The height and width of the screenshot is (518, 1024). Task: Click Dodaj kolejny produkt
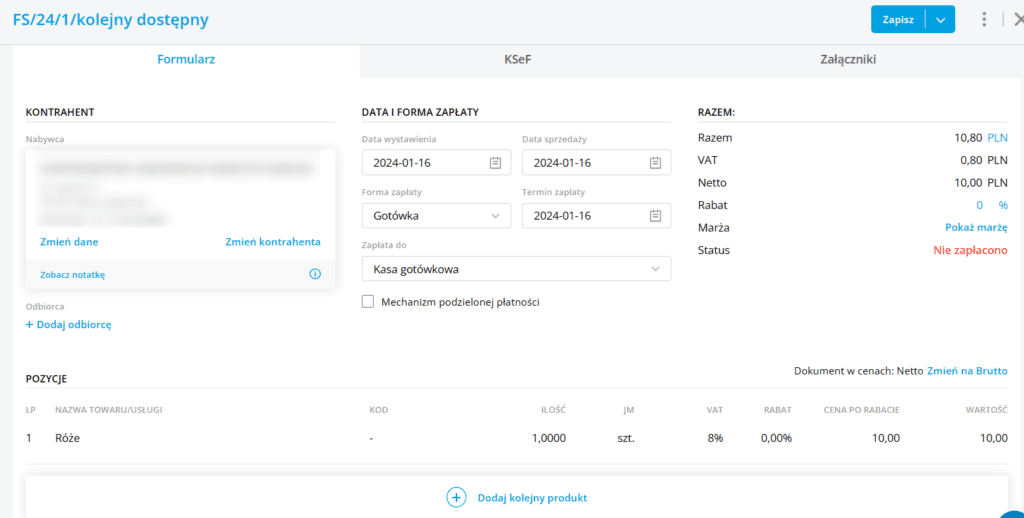532,498
